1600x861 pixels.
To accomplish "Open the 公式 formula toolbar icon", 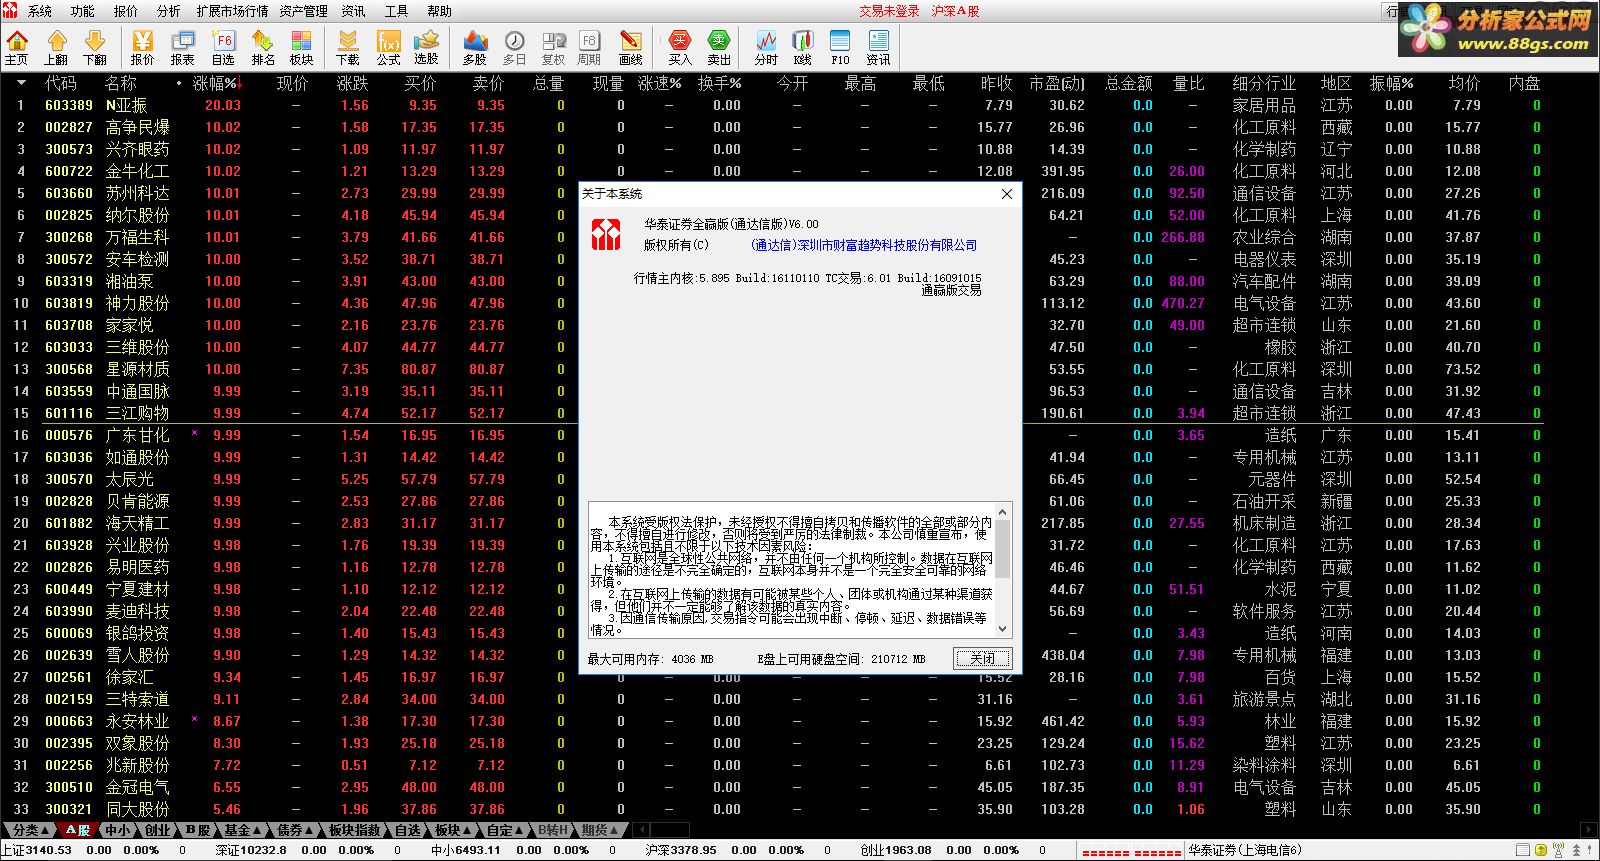I will click(x=388, y=47).
